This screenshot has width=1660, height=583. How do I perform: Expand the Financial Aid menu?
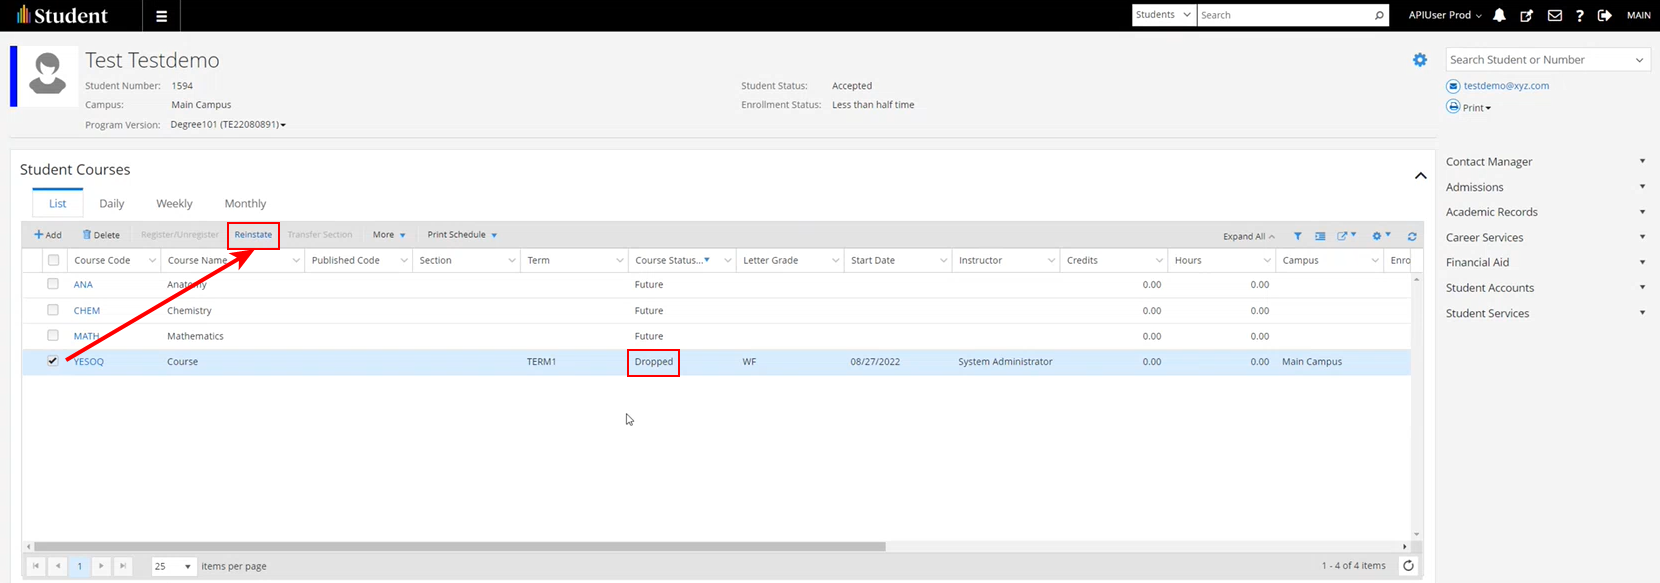pos(1545,262)
